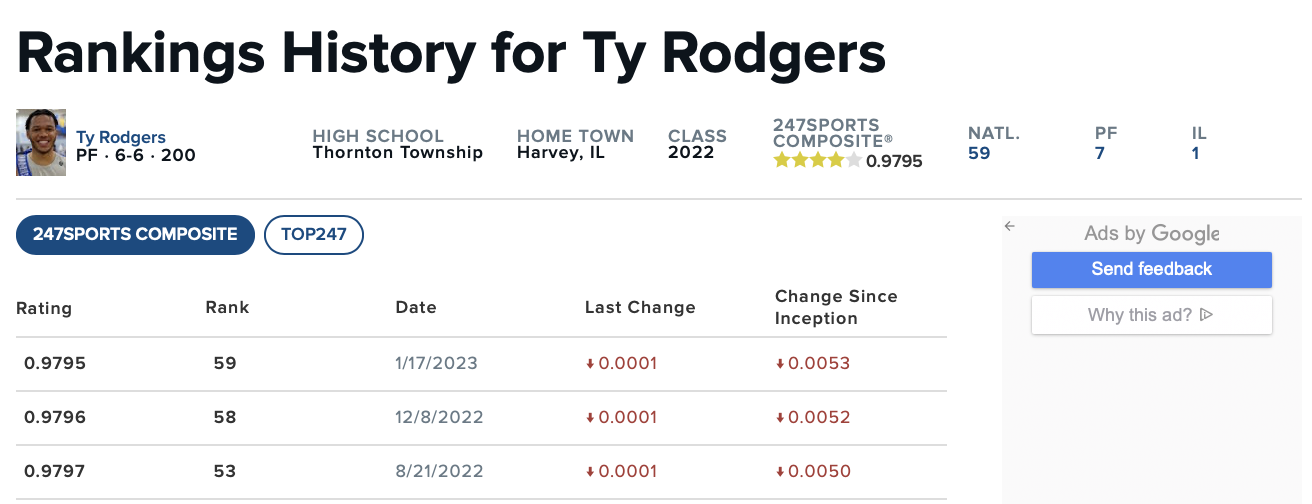Image resolution: width=1312 pixels, height=504 pixels.
Task: Open the PF position rank 7 link
Action: click(1099, 154)
